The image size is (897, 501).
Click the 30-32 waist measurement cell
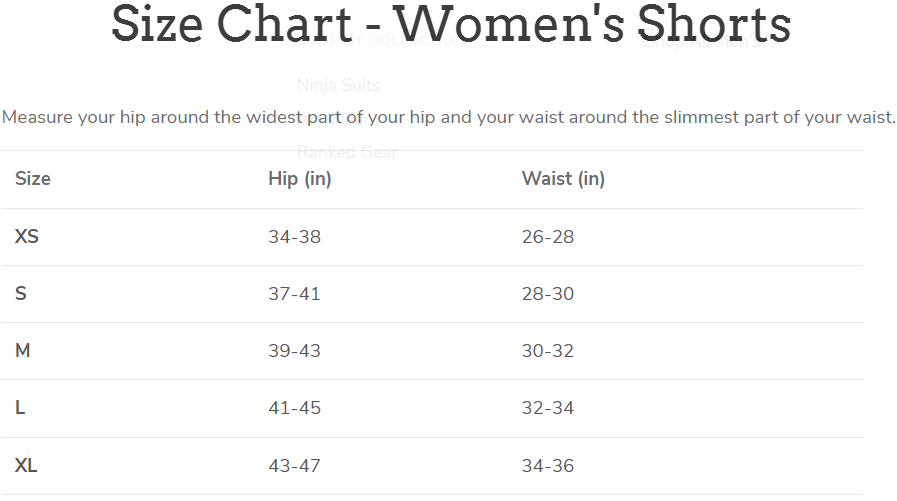click(548, 351)
